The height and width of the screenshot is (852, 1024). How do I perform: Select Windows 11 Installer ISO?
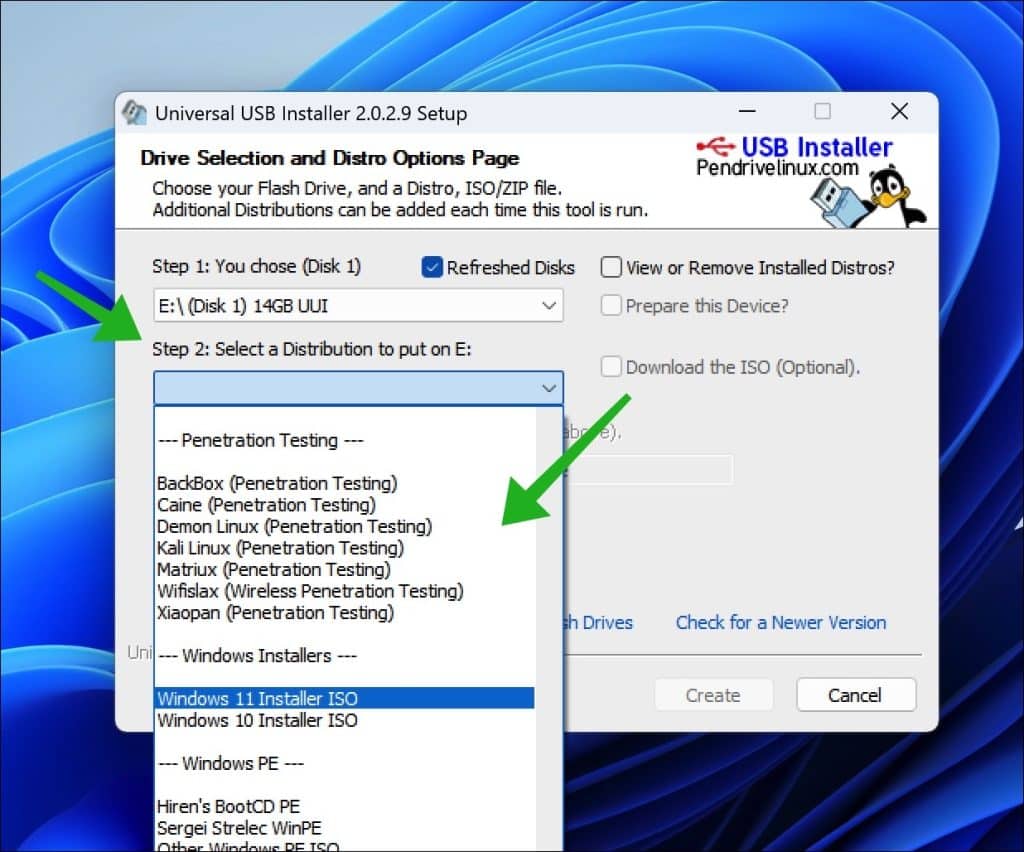[257, 698]
